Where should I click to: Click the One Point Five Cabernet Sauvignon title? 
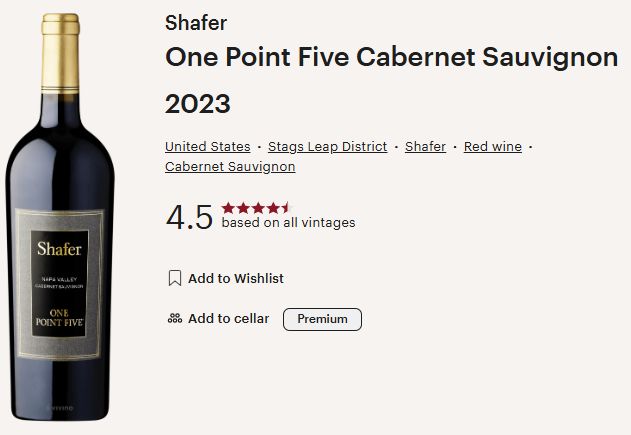391,57
